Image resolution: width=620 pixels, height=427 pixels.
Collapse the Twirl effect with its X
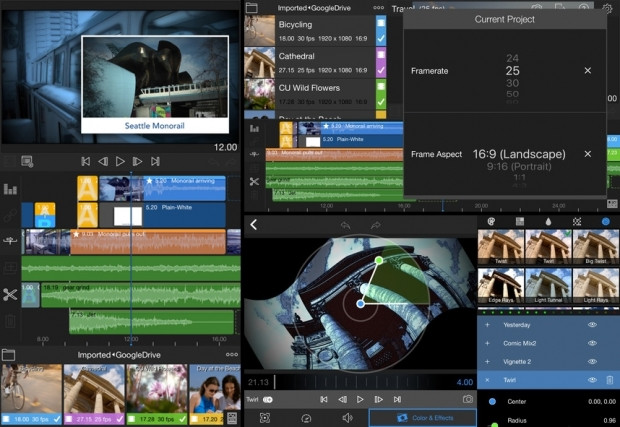point(487,380)
